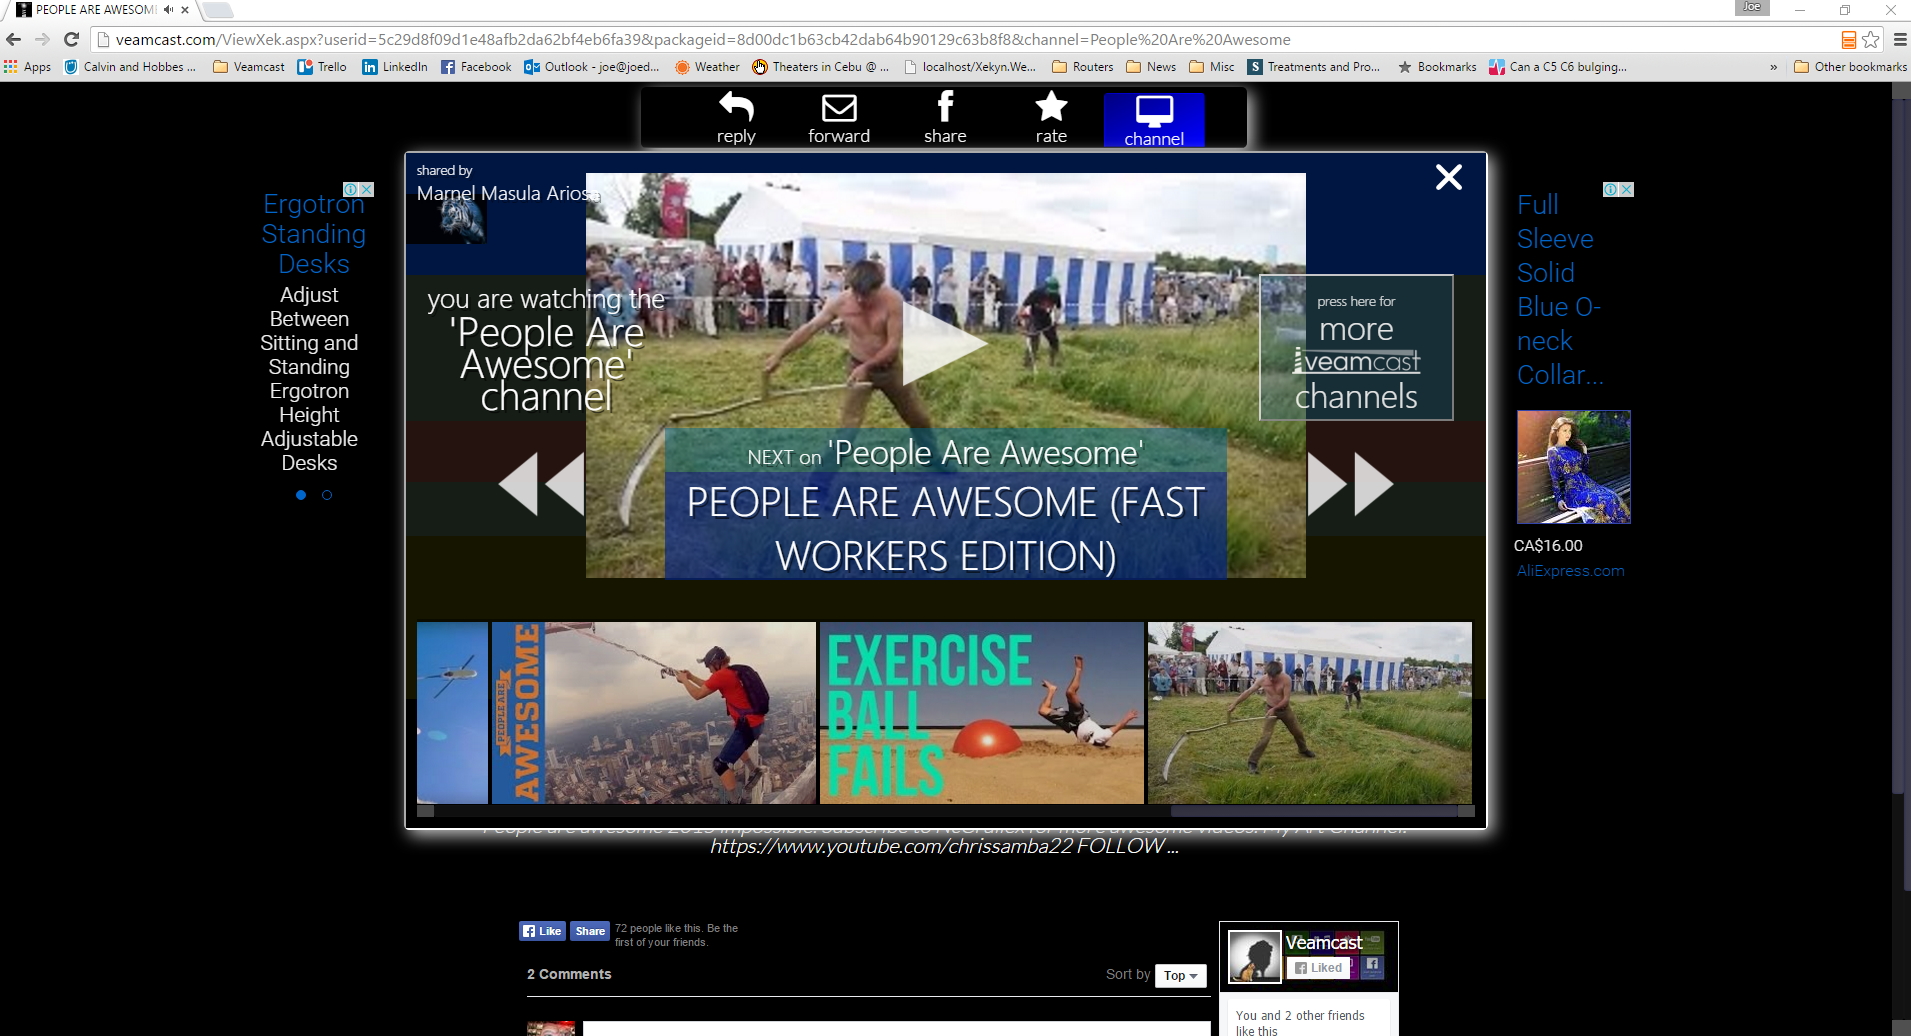The width and height of the screenshot is (1911, 1036).
Task: Open the AliExpress.com ad link
Action: [1570, 571]
